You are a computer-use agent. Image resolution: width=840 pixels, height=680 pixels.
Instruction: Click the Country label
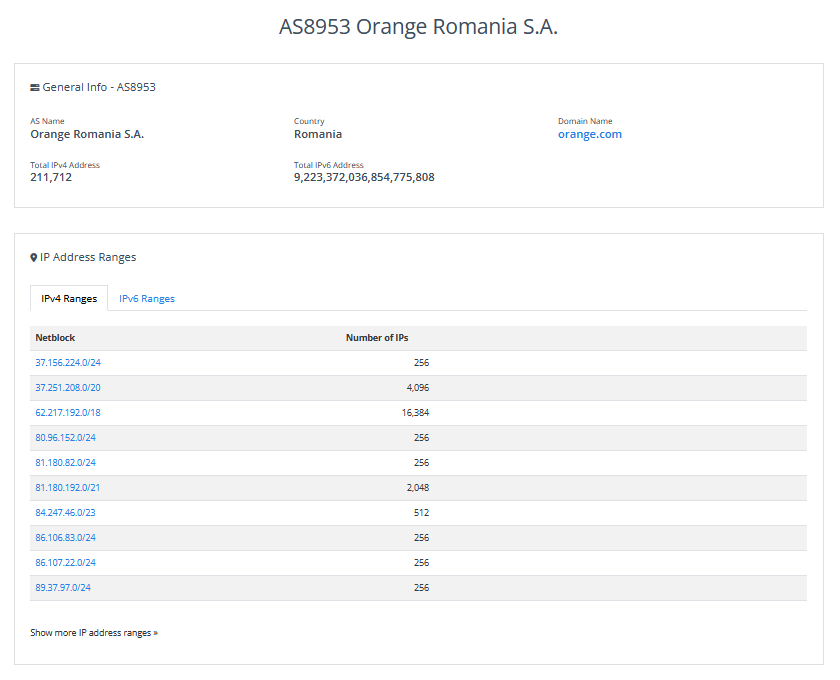[x=309, y=121]
